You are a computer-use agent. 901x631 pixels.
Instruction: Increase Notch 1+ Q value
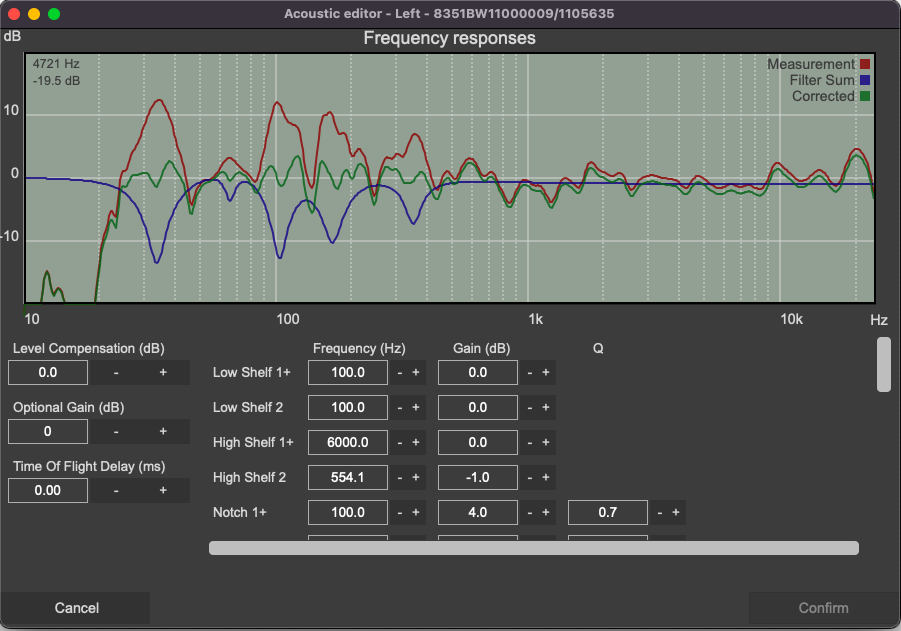pos(676,513)
